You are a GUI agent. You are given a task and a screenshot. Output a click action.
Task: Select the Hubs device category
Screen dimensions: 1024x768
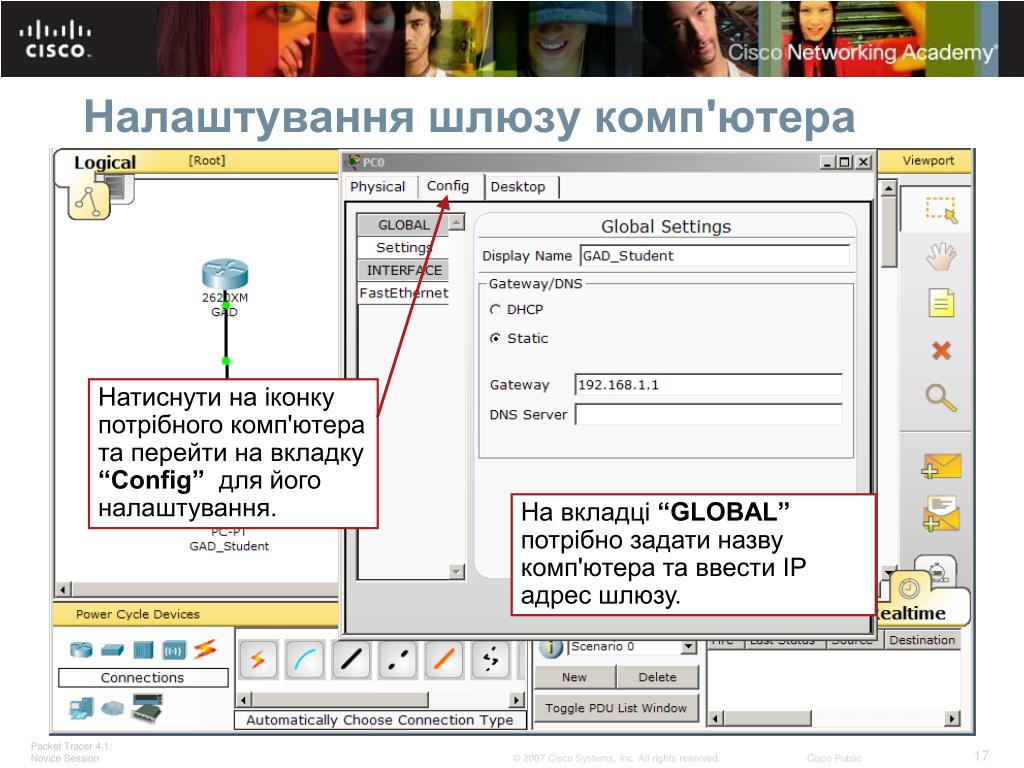tap(143, 650)
